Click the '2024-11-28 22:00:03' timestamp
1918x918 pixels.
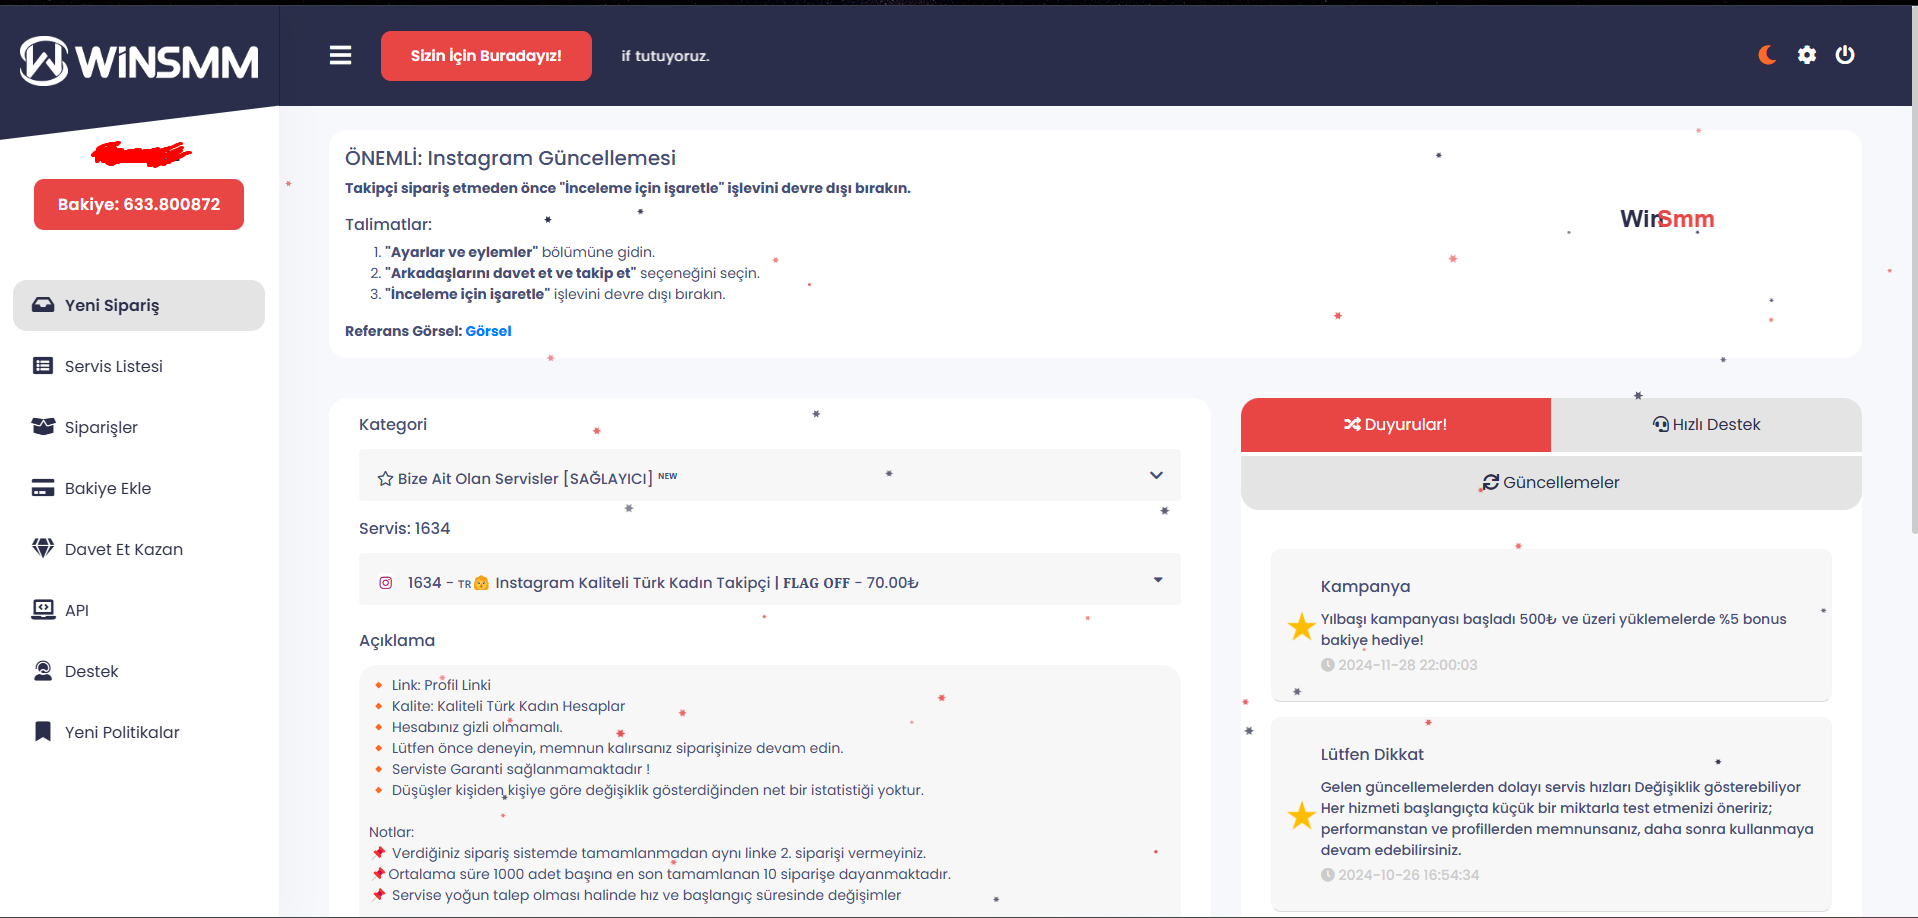(x=1408, y=665)
